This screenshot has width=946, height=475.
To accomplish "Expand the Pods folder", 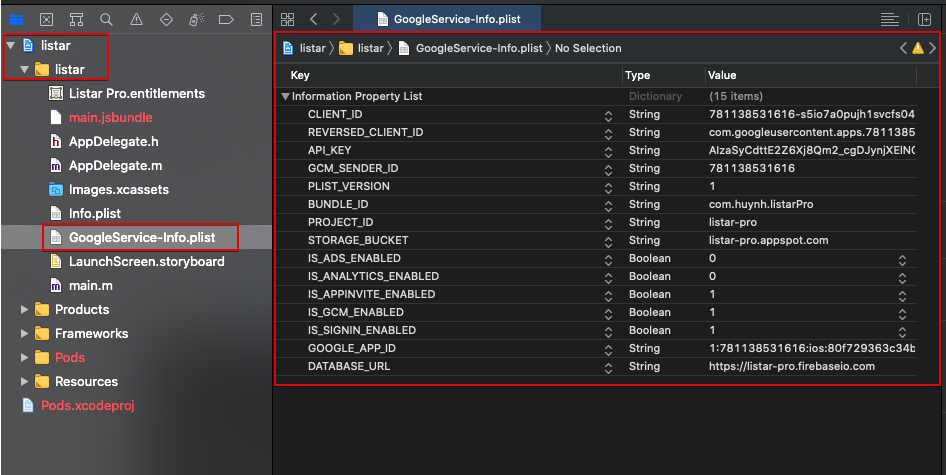I will coord(25,357).
